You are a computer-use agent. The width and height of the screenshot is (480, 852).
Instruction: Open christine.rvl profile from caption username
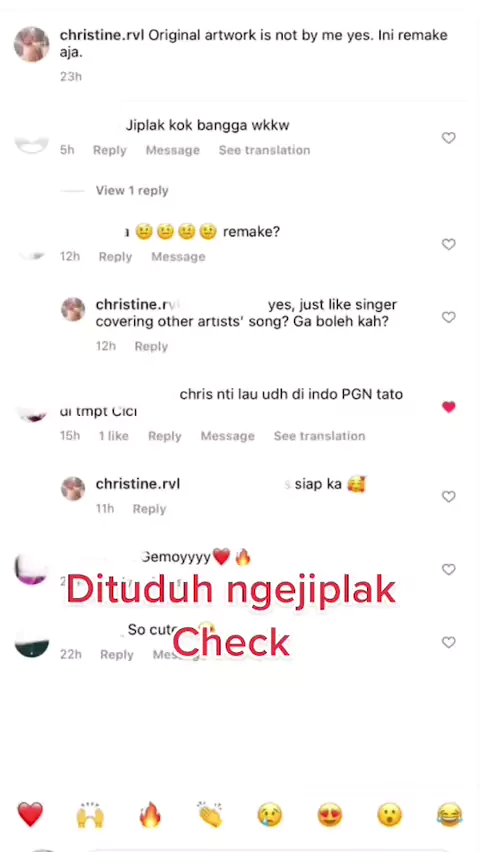[x=102, y=35]
